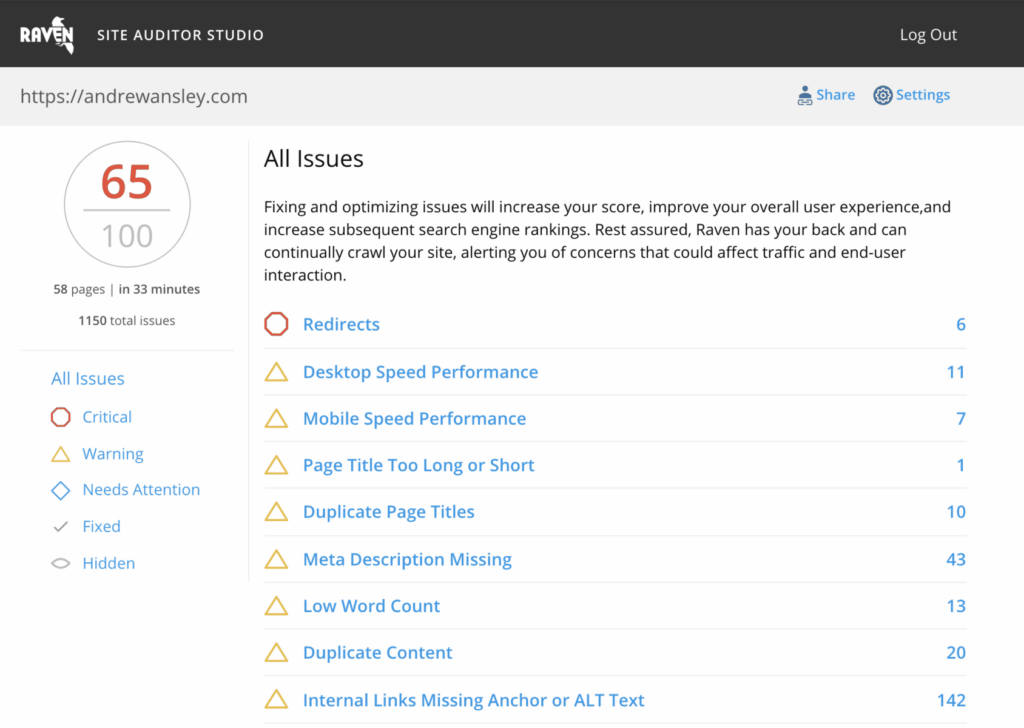
Task: Select the Needs Attention diamond icon
Action: 60,489
